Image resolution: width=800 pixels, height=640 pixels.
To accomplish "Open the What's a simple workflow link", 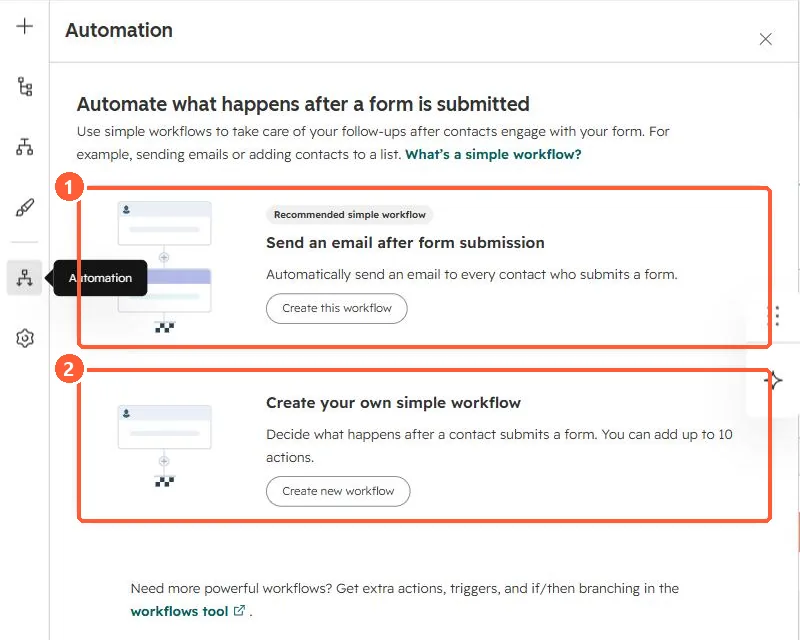I will (x=493, y=154).
